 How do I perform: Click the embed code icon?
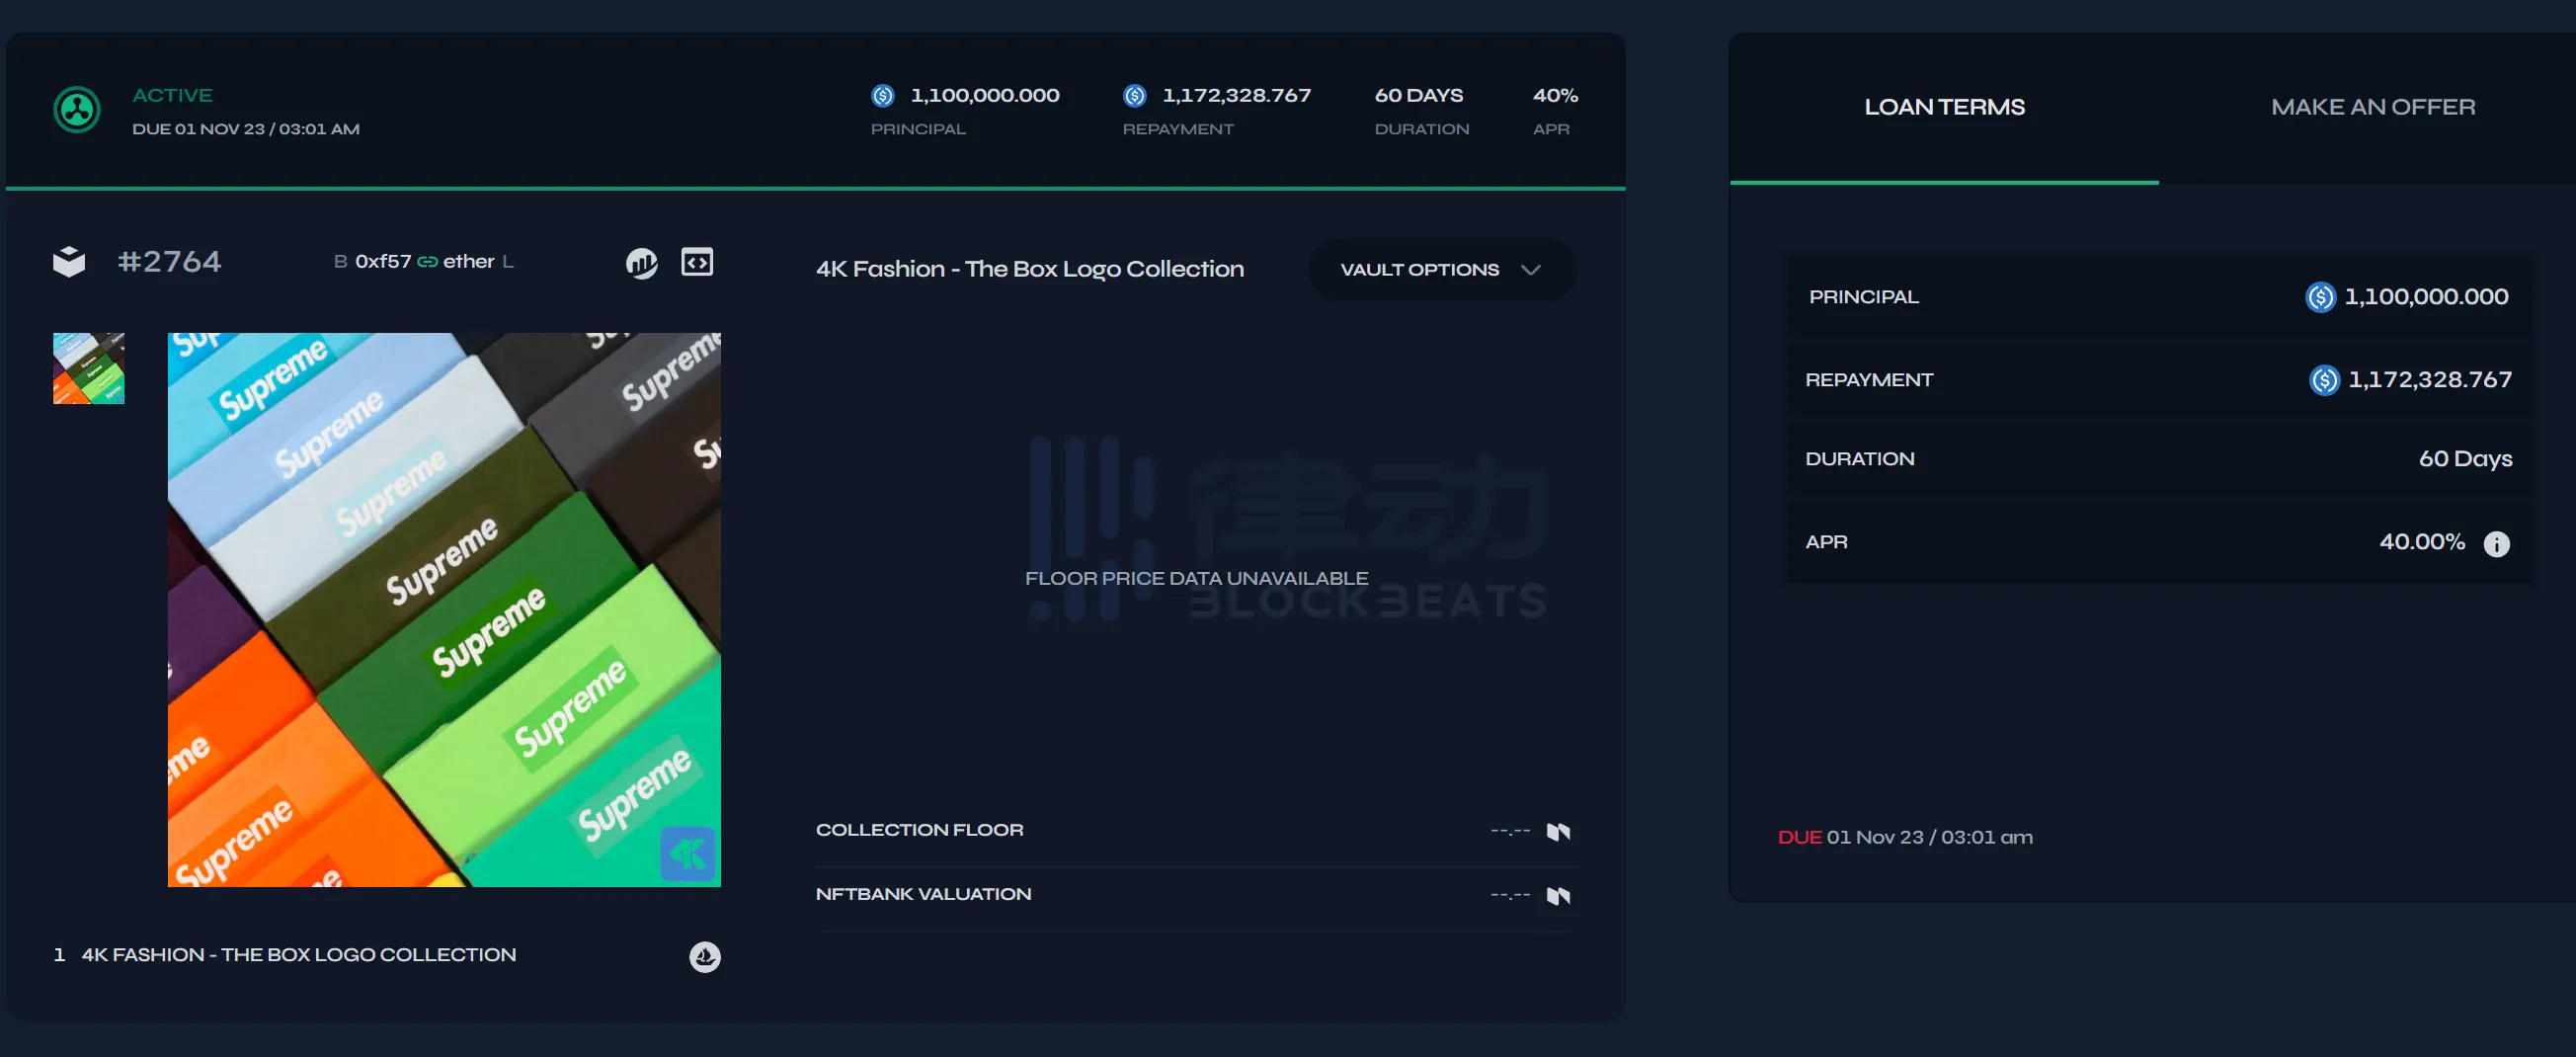(697, 262)
